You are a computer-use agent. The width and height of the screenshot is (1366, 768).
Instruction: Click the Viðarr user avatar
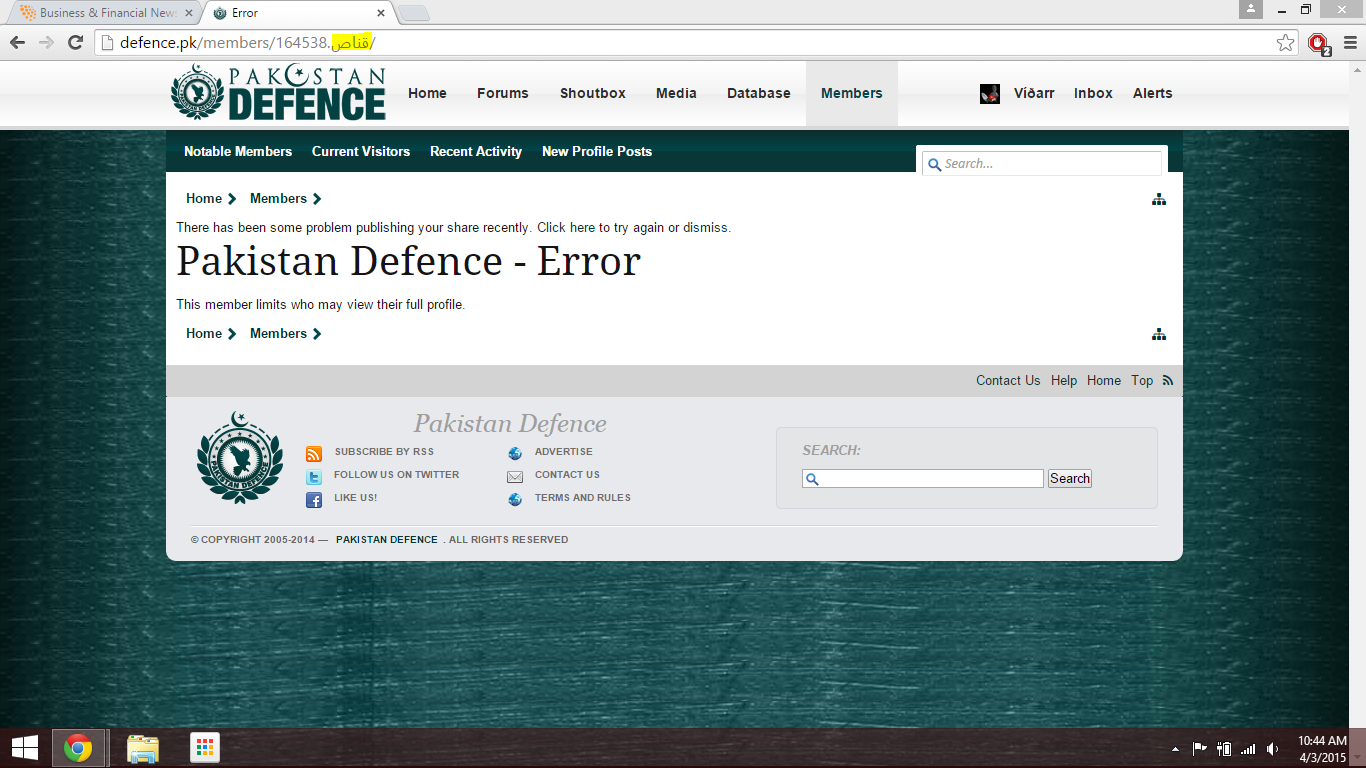[990, 93]
